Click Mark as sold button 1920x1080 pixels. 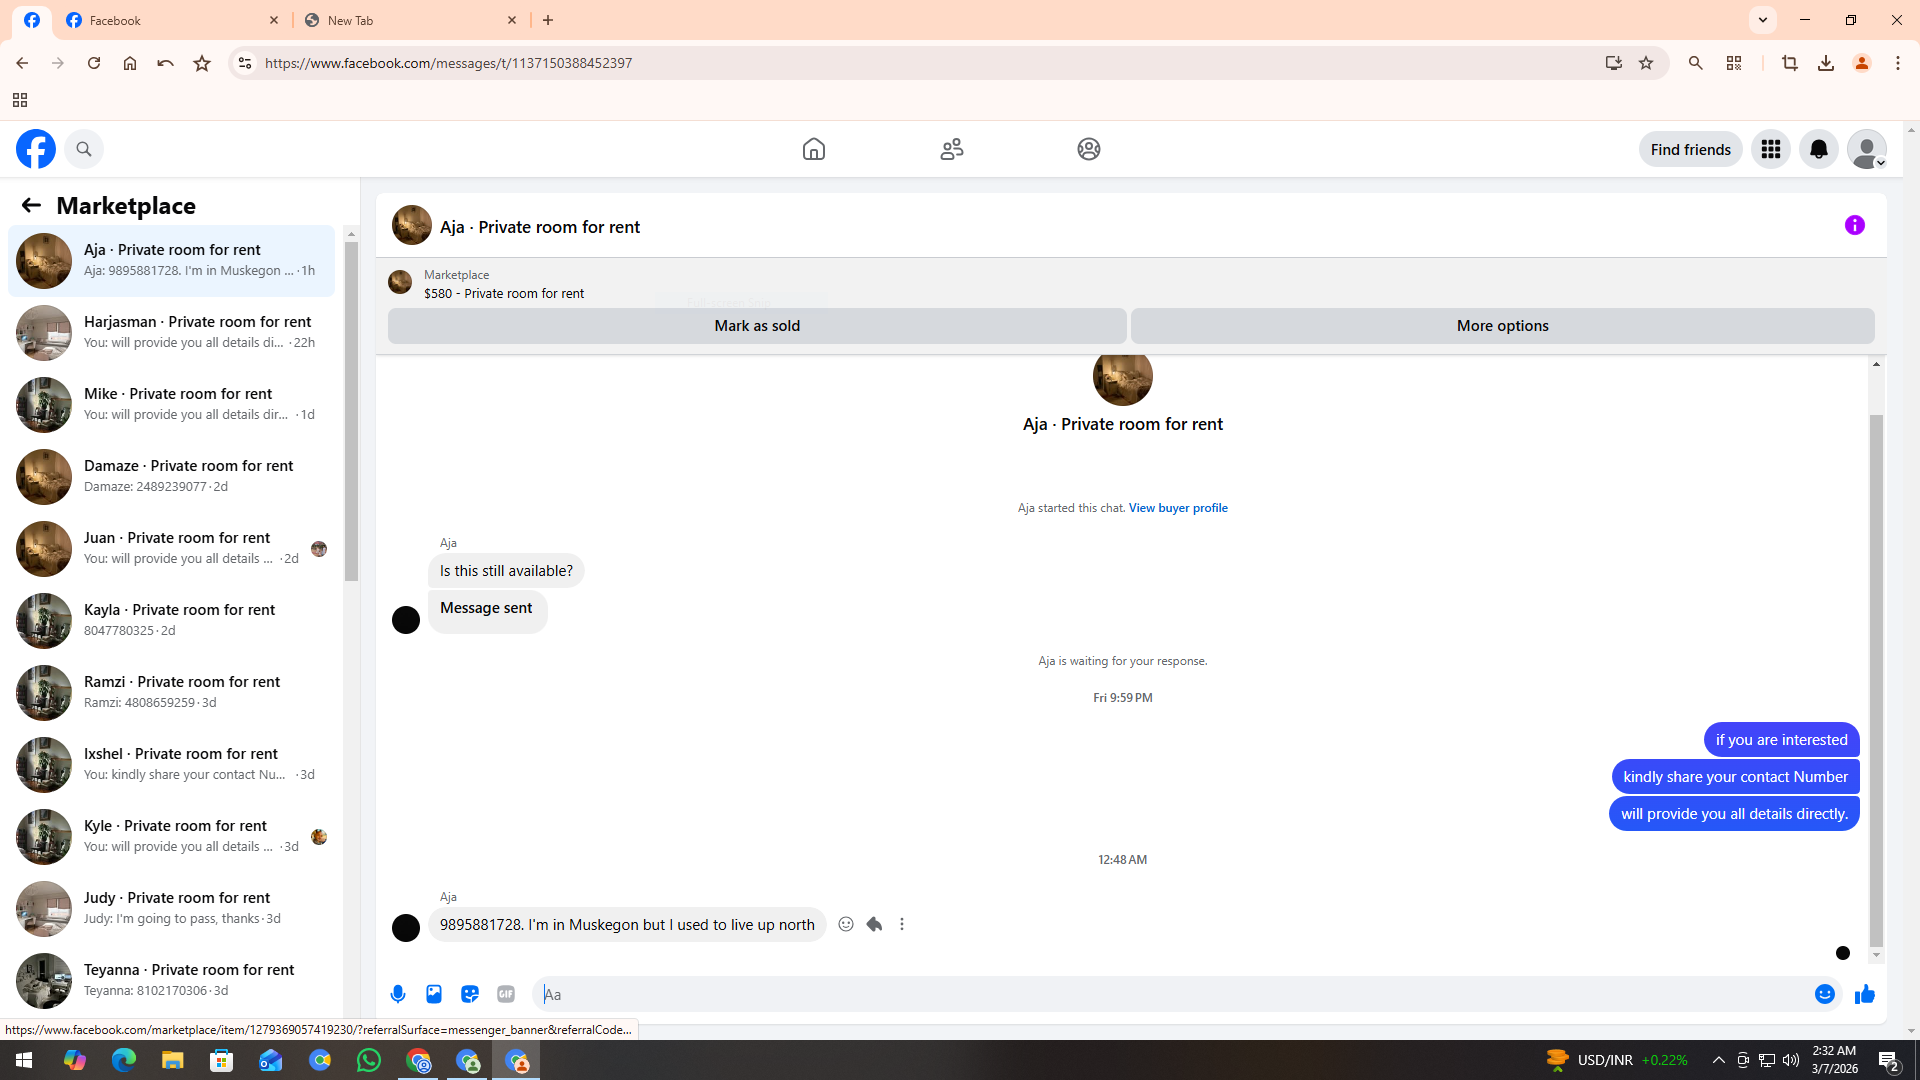coord(757,326)
